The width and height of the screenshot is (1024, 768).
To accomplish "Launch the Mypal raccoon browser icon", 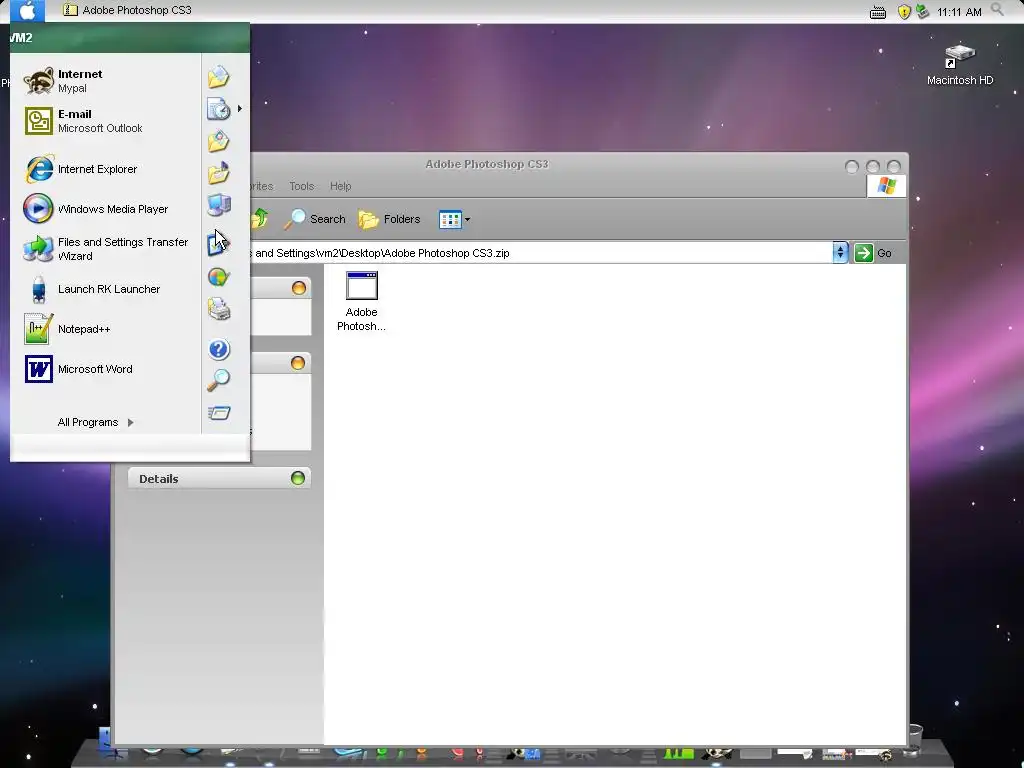I will [39, 80].
